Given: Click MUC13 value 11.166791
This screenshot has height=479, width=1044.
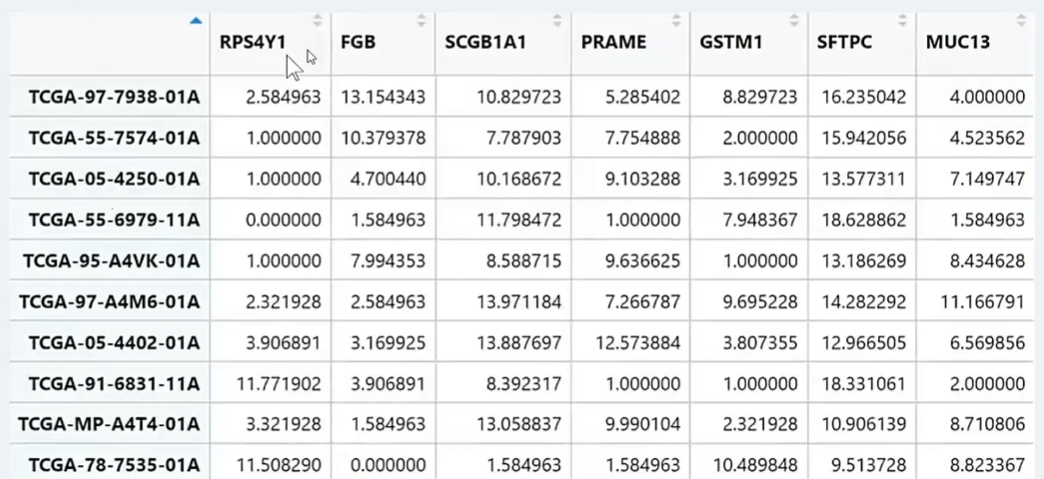Looking at the screenshot, I should coord(983,302).
